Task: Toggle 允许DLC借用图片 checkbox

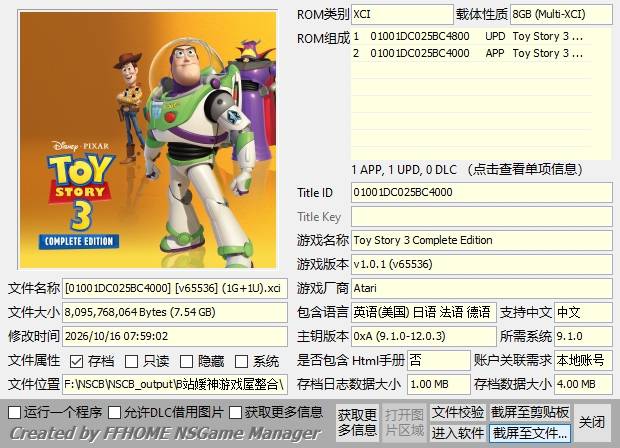Action: coord(115,412)
